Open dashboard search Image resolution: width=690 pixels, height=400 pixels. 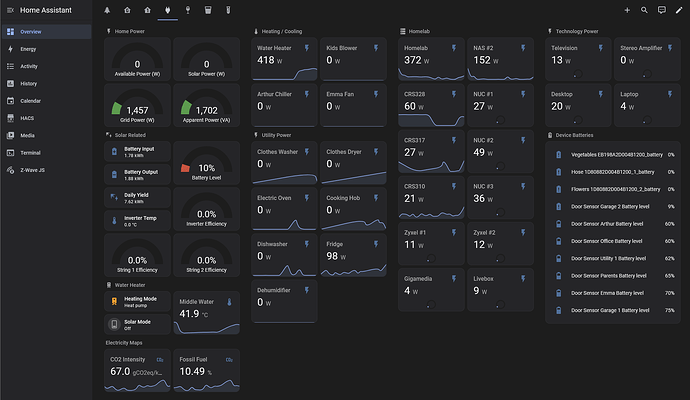click(644, 10)
